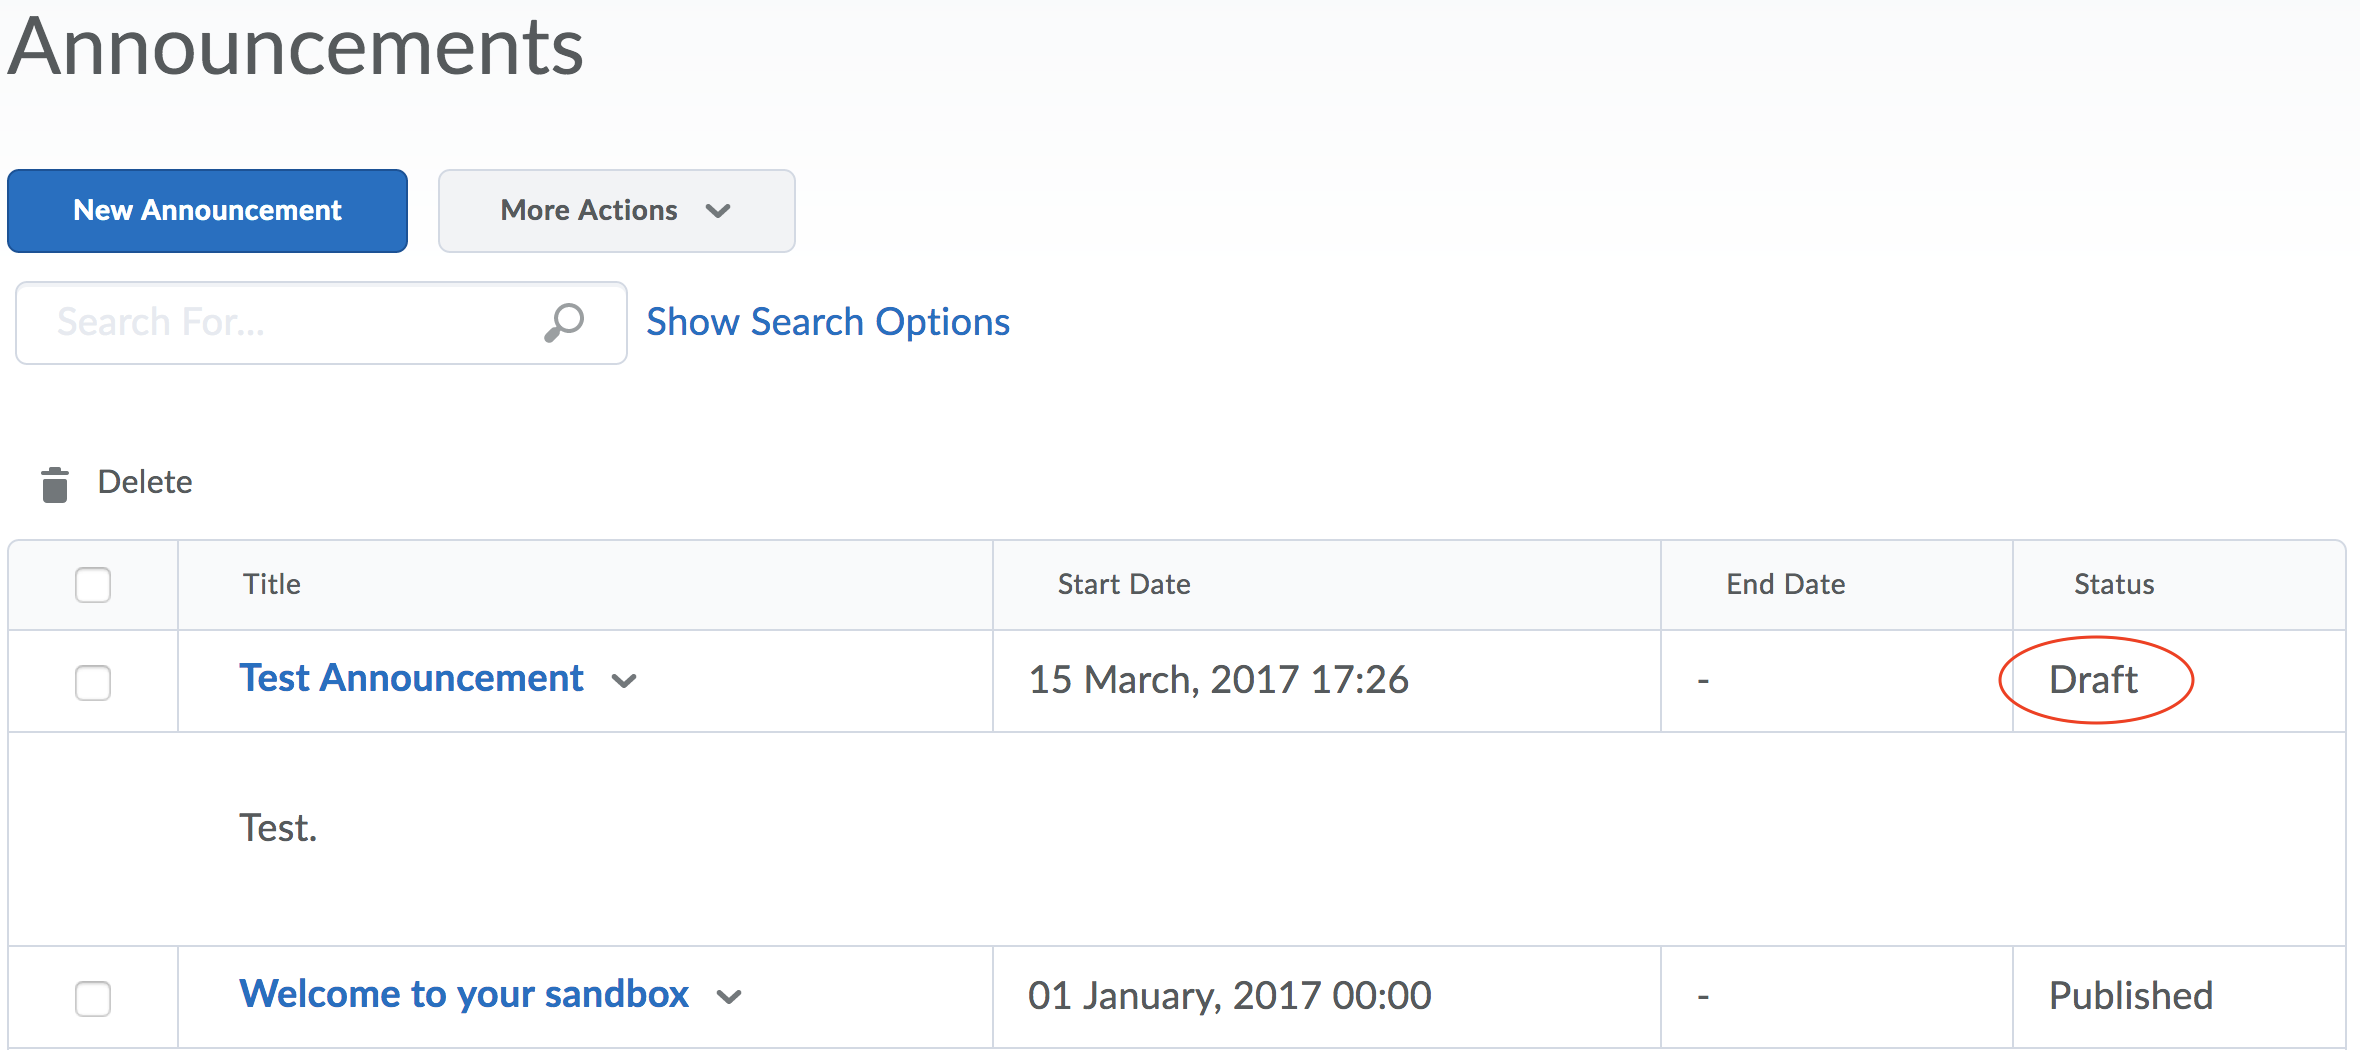Show Search Options link
Image resolution: width=2360 pixels, height=1050 pixels.
(x=827, y=322)
